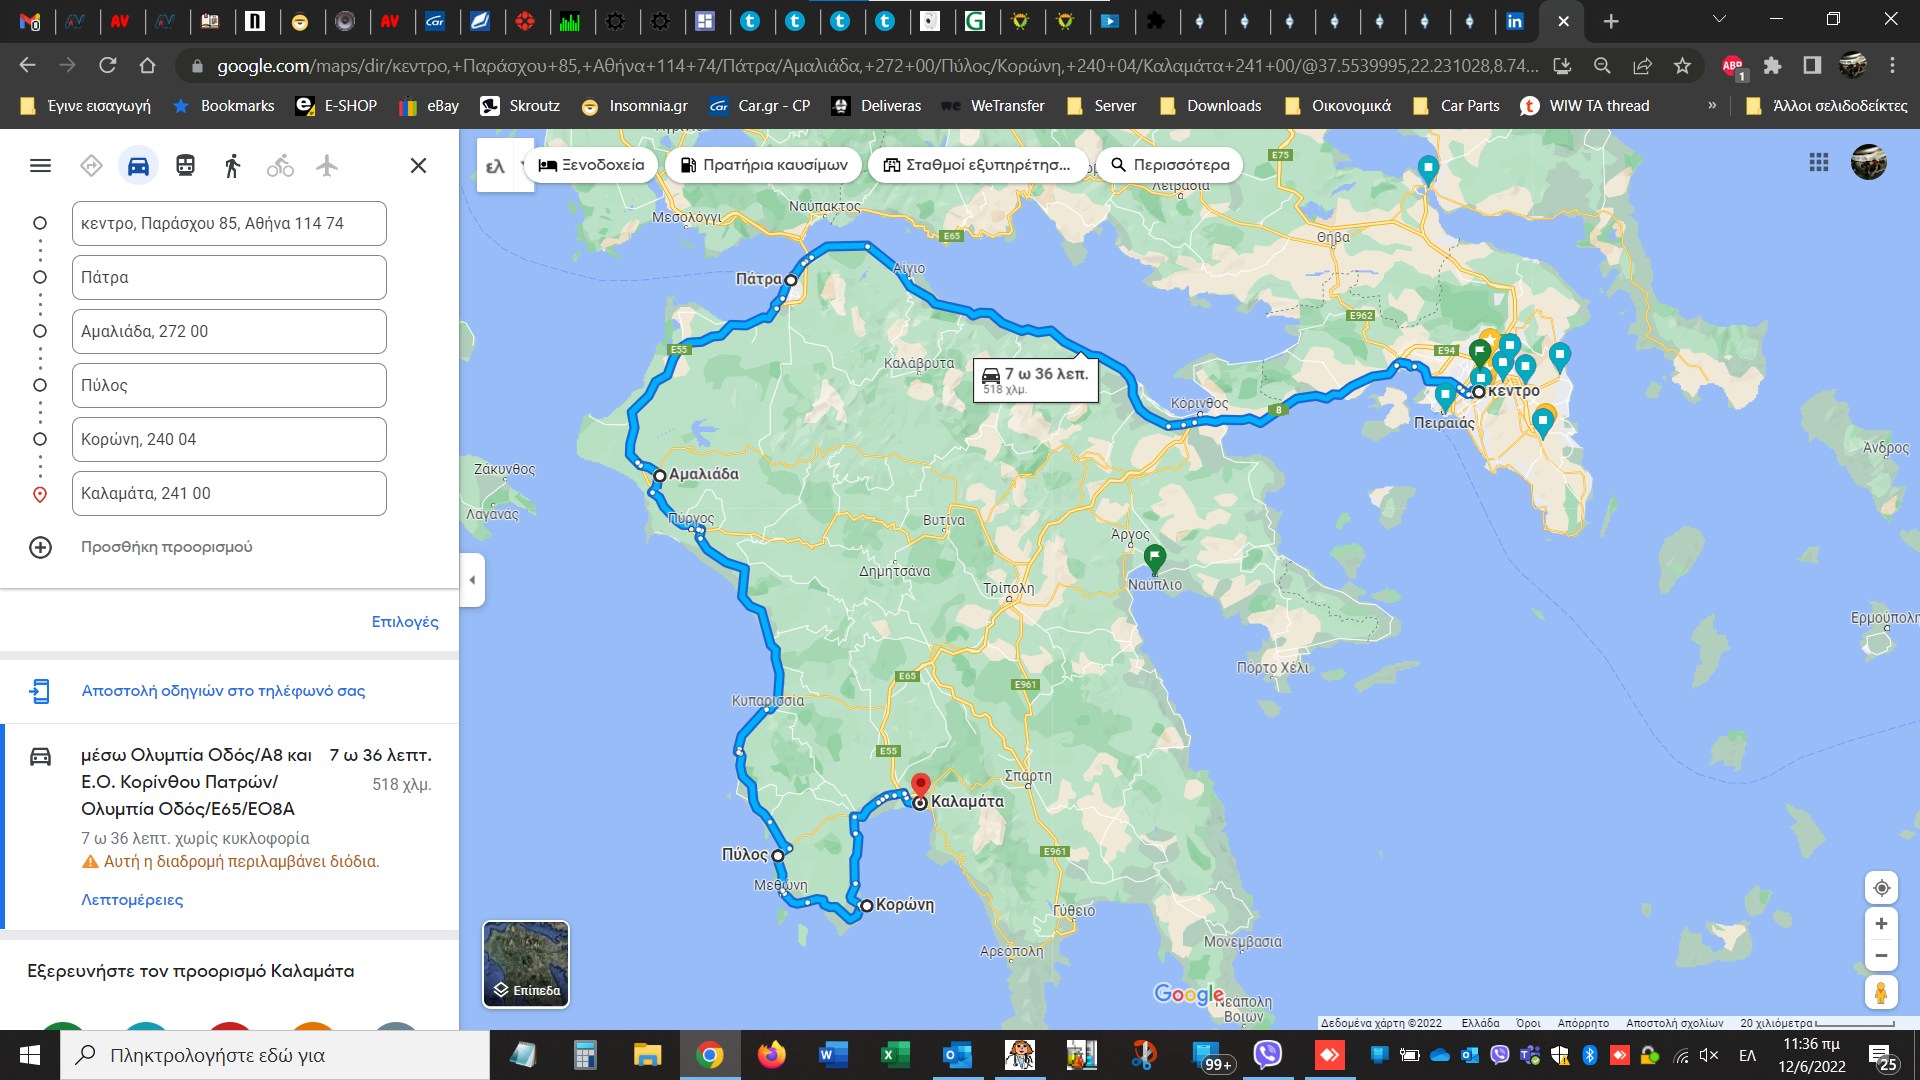Select the driving travel mode icon

138,165
